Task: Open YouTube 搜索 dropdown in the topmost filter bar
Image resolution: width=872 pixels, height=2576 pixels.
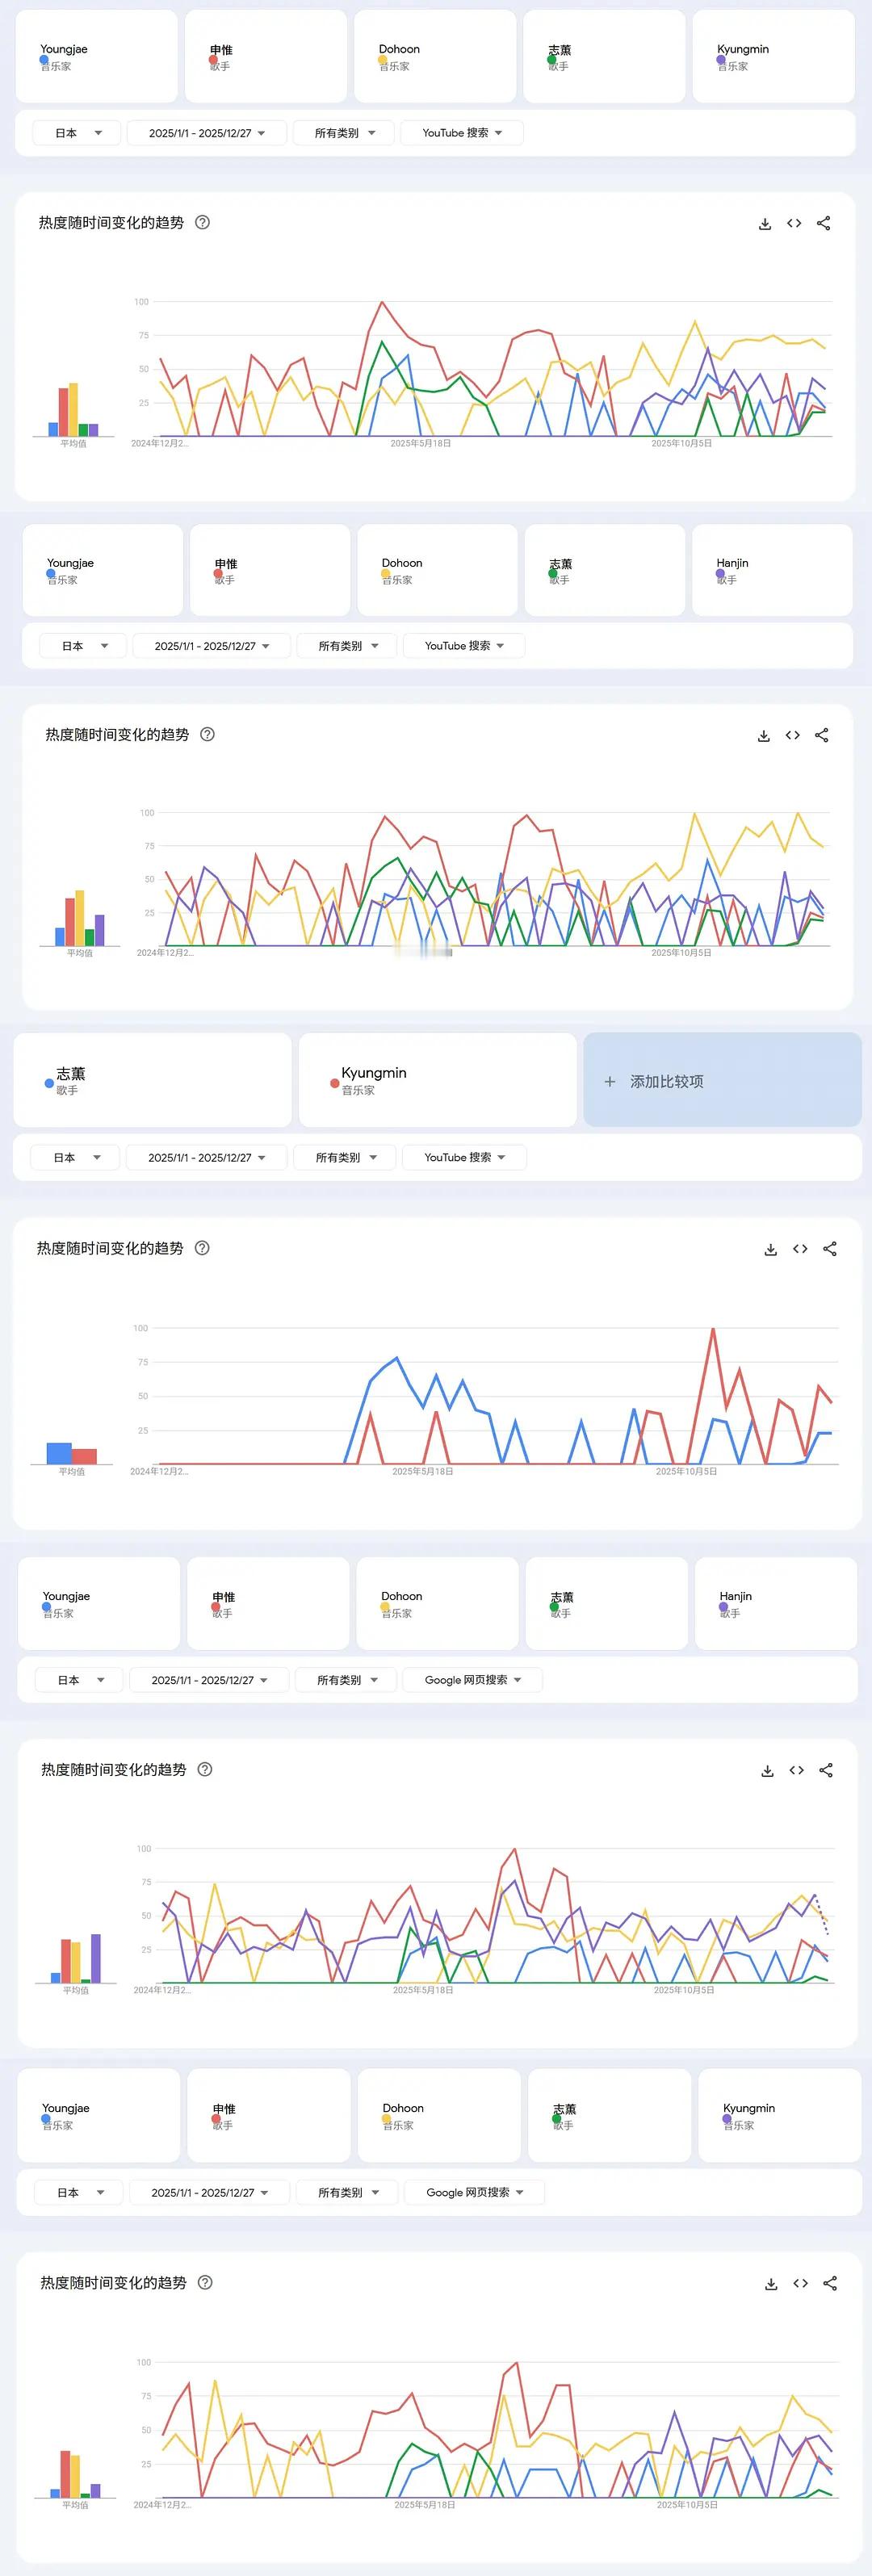Action: [x=461, y=133]
